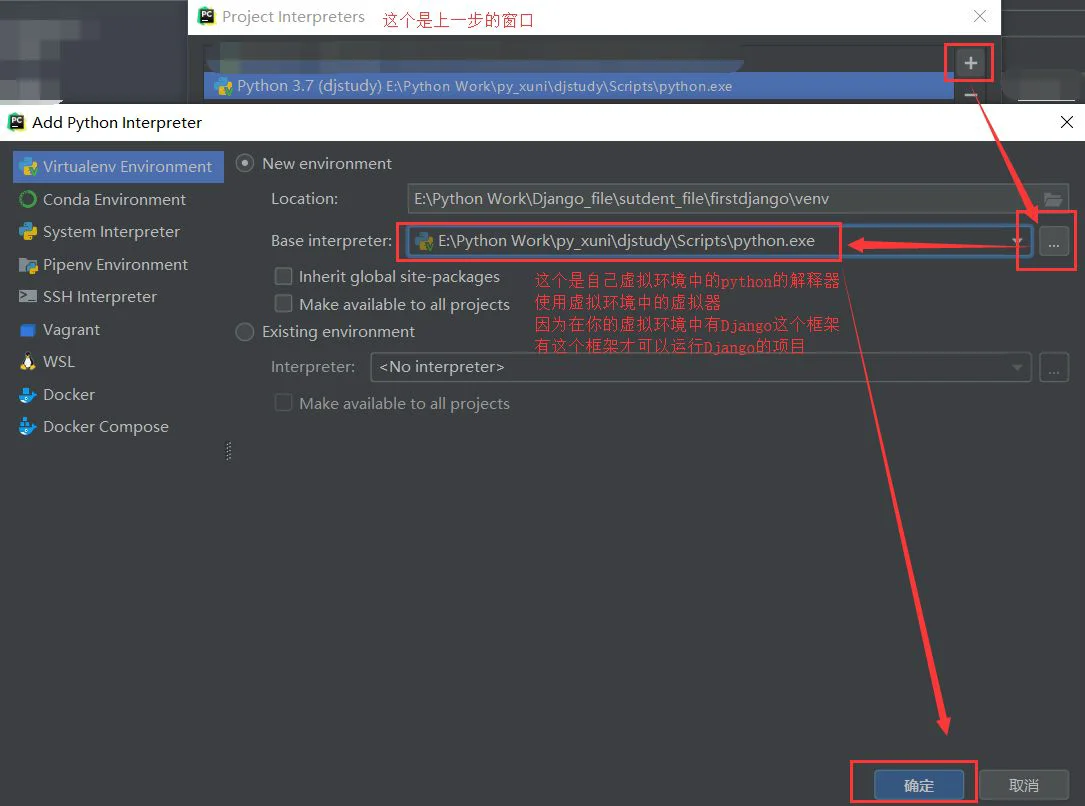Image resolution: width=1085 pixels, height=806 pixels.
Task: Click the Conda green circle icon
Action: (x=28, y=199)
